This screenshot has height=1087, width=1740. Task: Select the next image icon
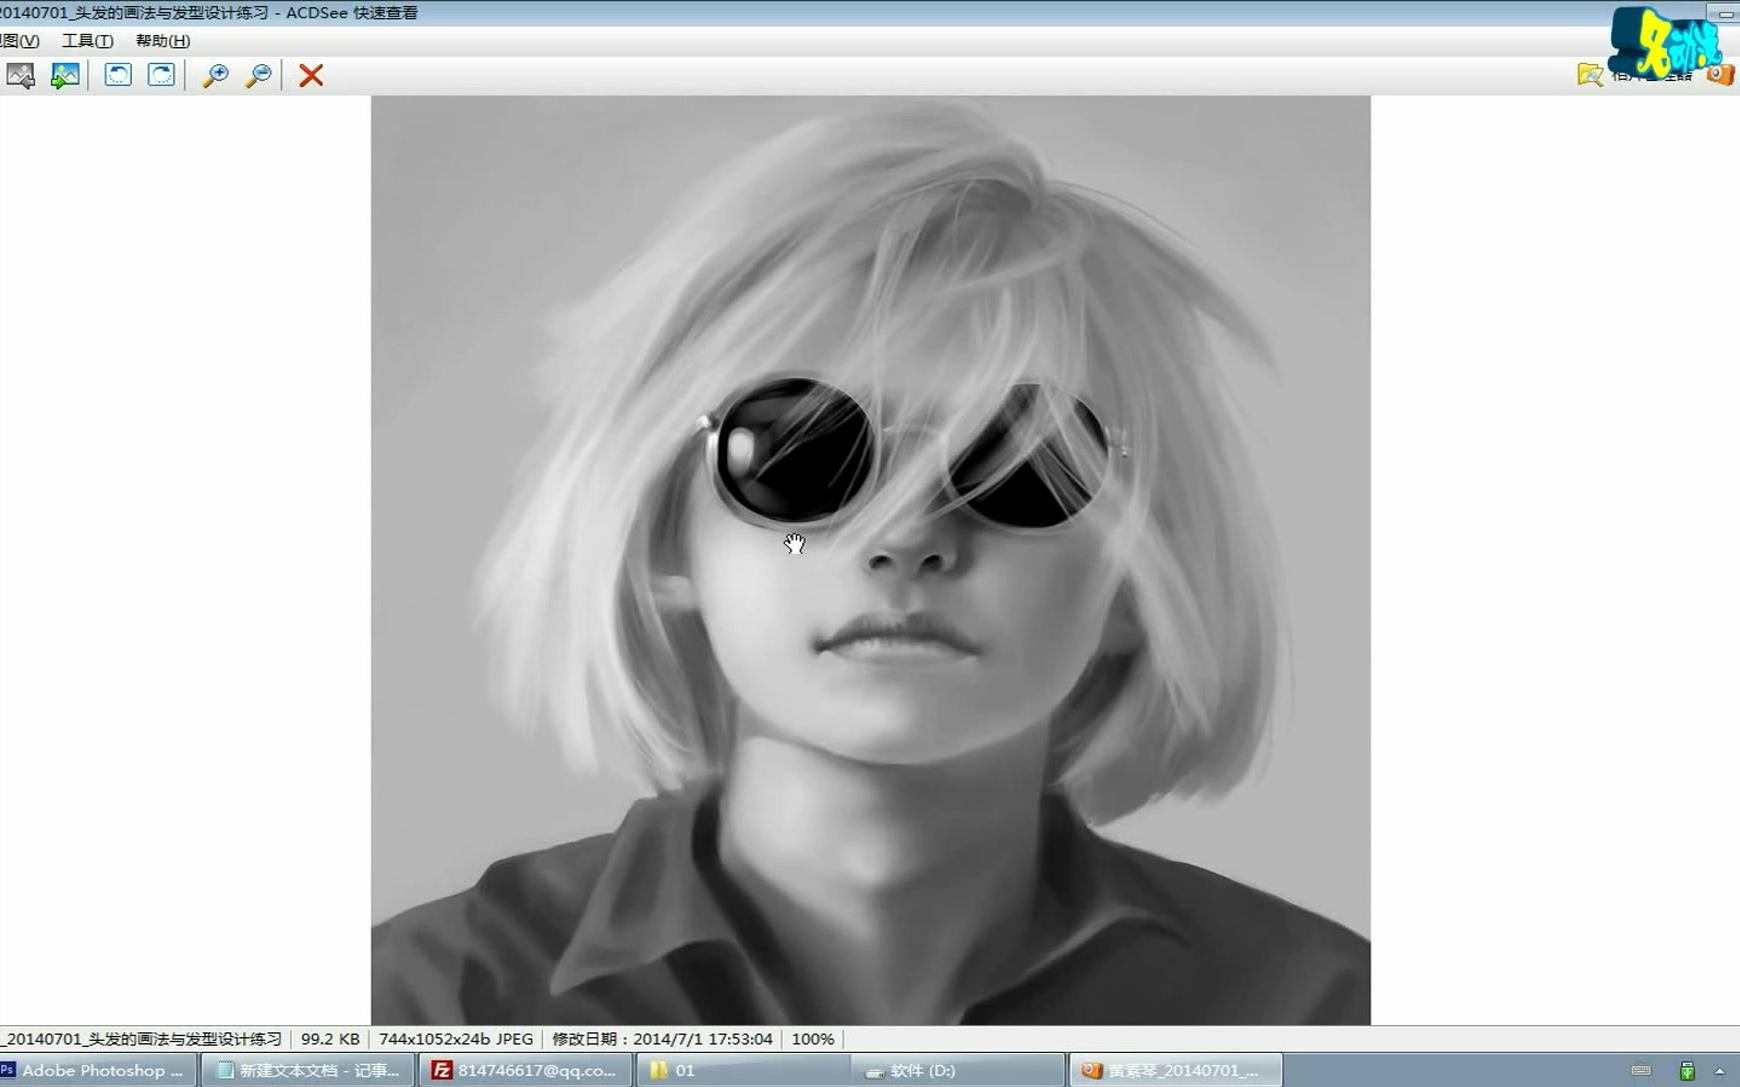pyautogui.click(x=63, y=75)
